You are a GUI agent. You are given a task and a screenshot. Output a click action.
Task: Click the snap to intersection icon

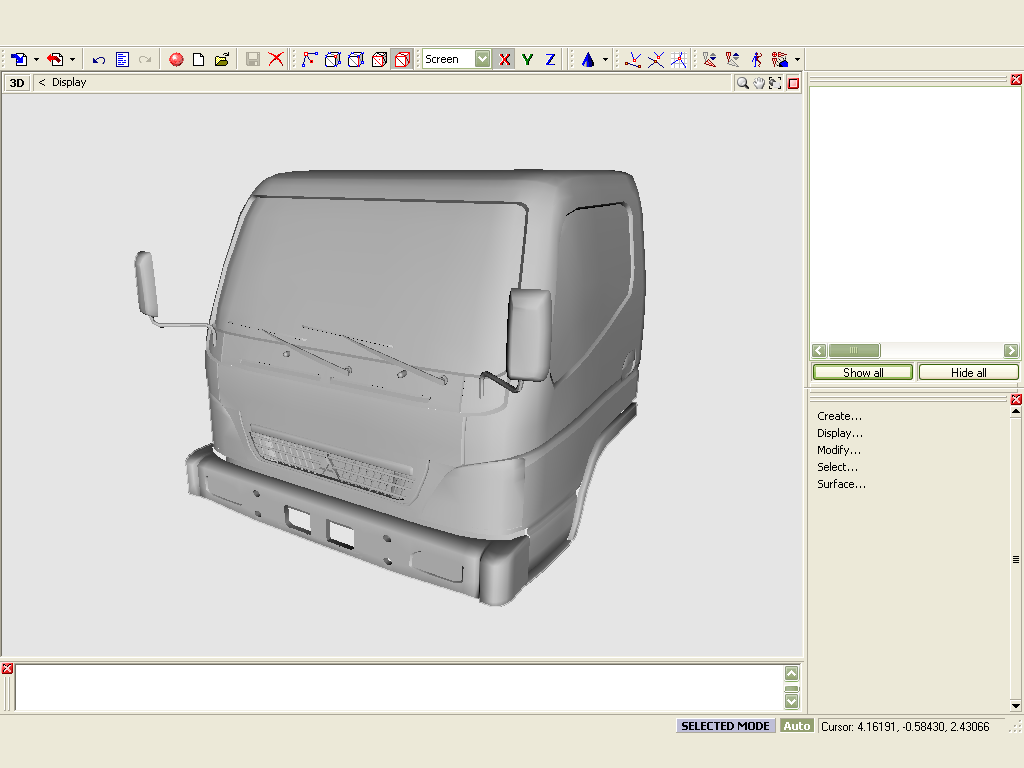point(656,59)
